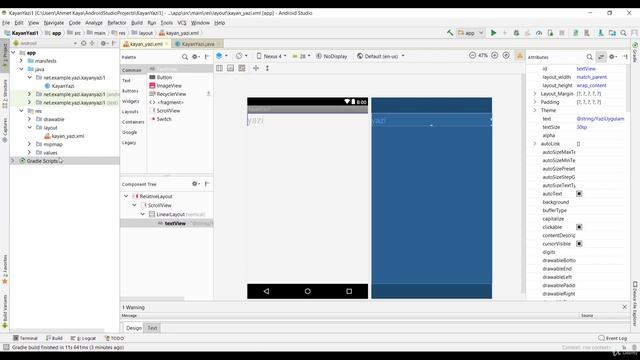The height and width of the screenshot is (360, 640).
Task: Open the Terminal tool window
Action: [25, 338]
